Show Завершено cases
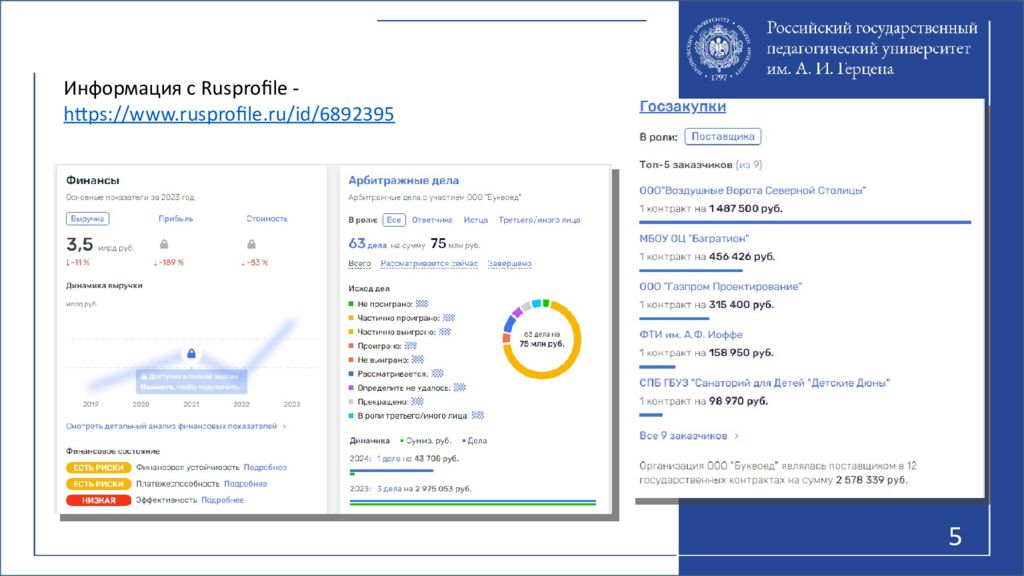 [509, 264]
